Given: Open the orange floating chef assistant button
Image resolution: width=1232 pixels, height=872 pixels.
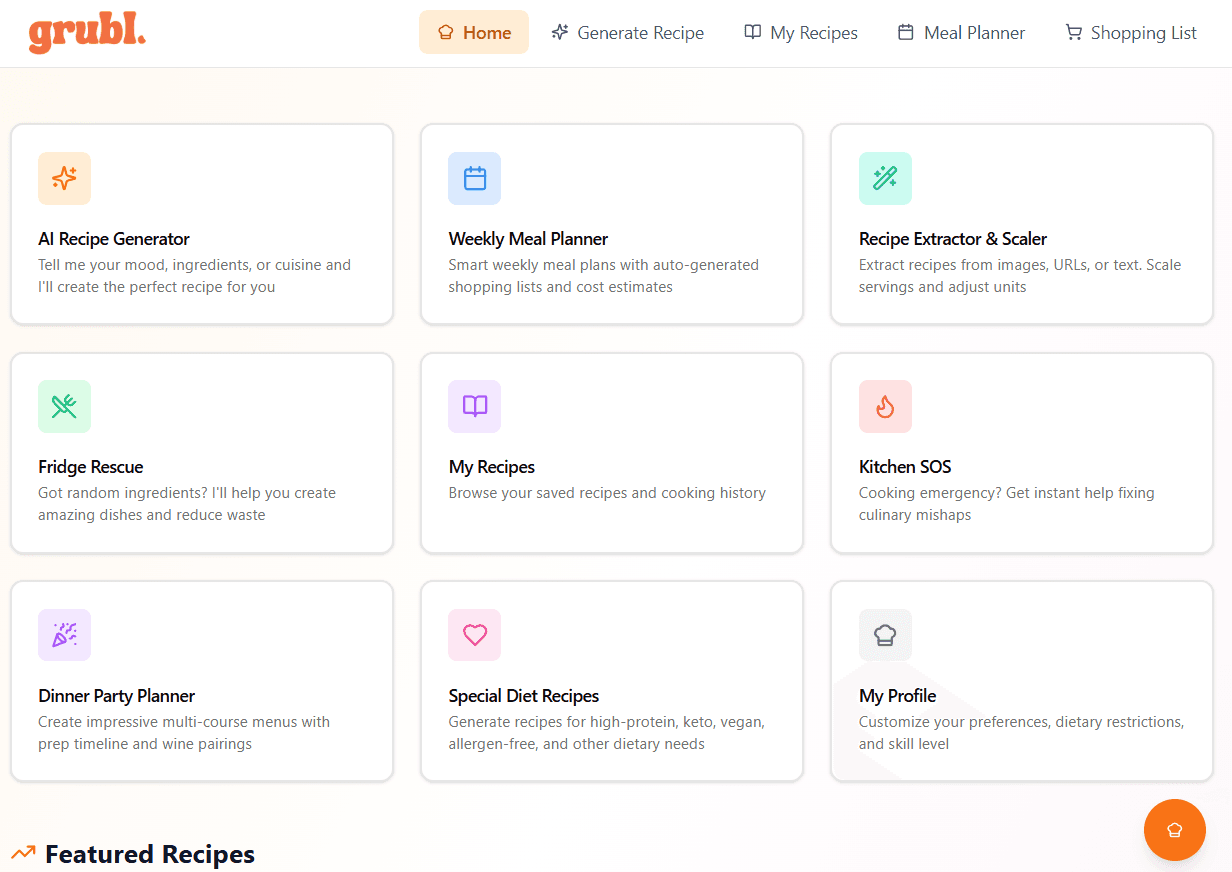Looking at the screenshot, I should pos(1174,830).
